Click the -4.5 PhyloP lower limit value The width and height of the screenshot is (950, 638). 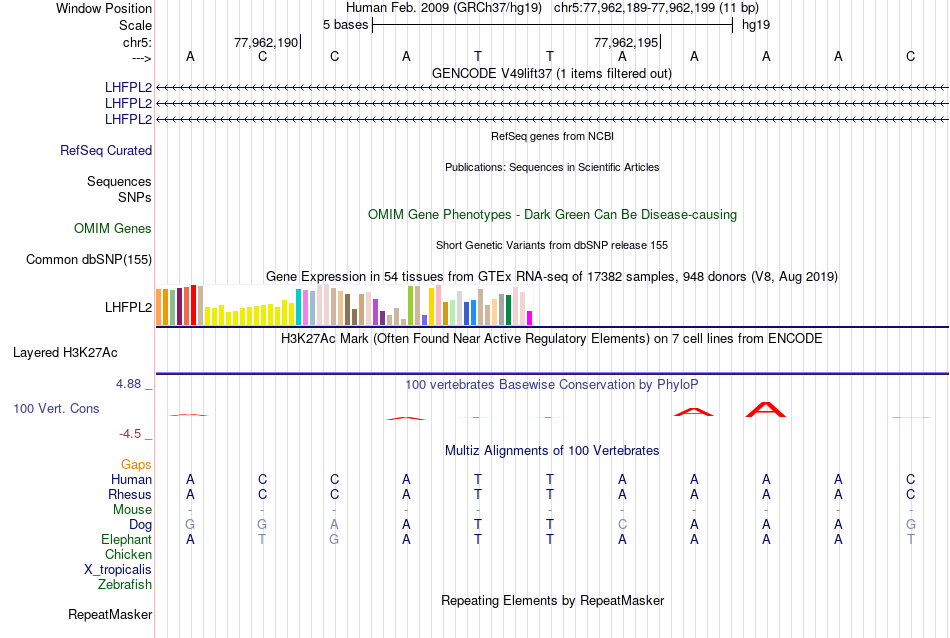(x=130, y=434)
